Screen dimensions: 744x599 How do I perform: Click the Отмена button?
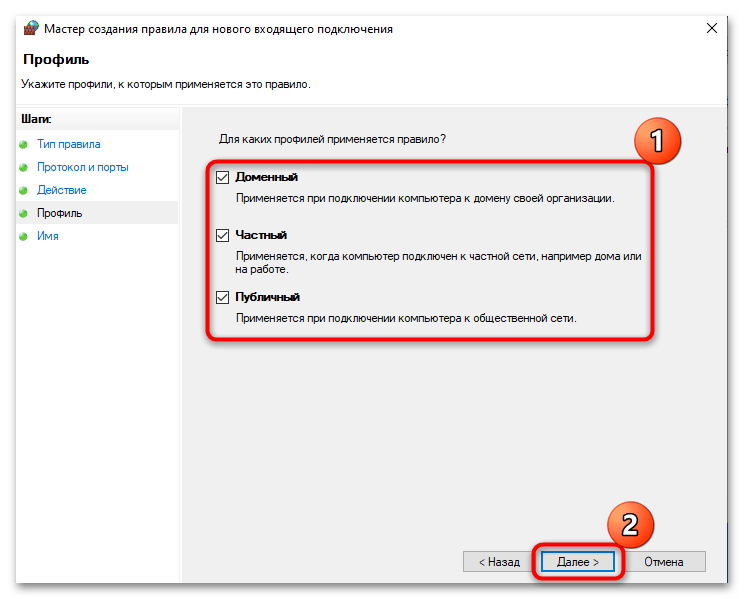coord(663,562)
